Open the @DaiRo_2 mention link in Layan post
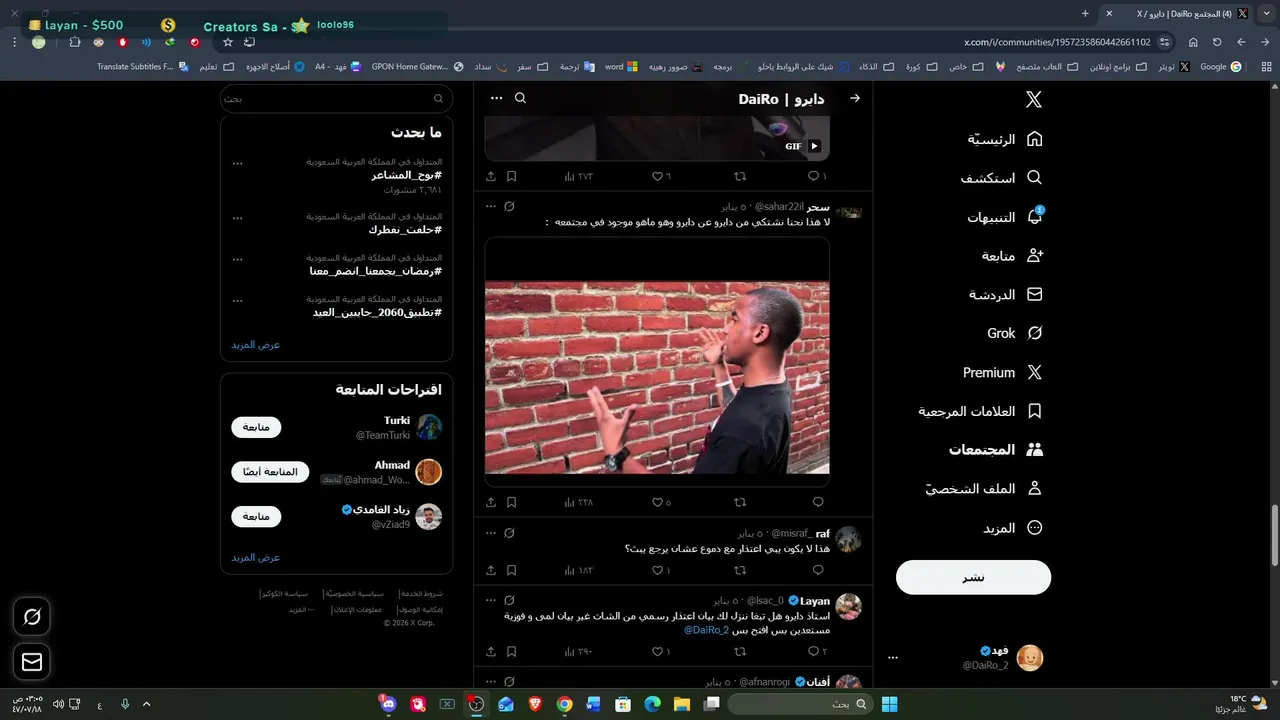The width and height of the screenshot is (1280, 720). 706,630
